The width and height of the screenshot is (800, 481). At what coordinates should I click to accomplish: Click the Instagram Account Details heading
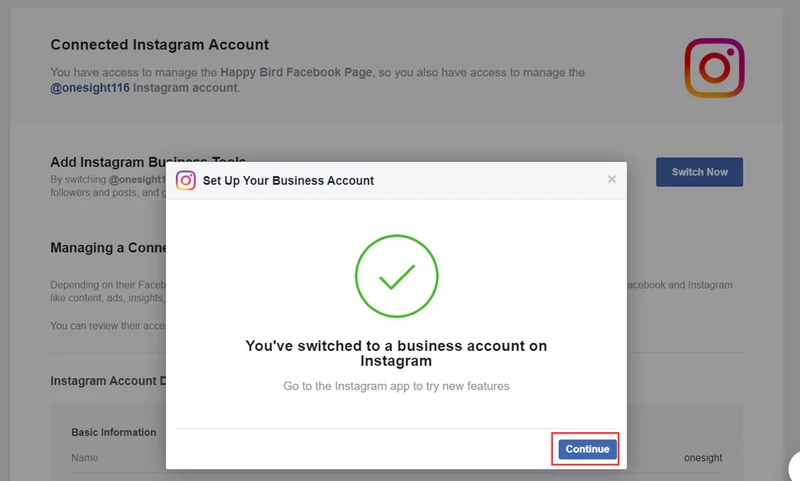point(108,381)
